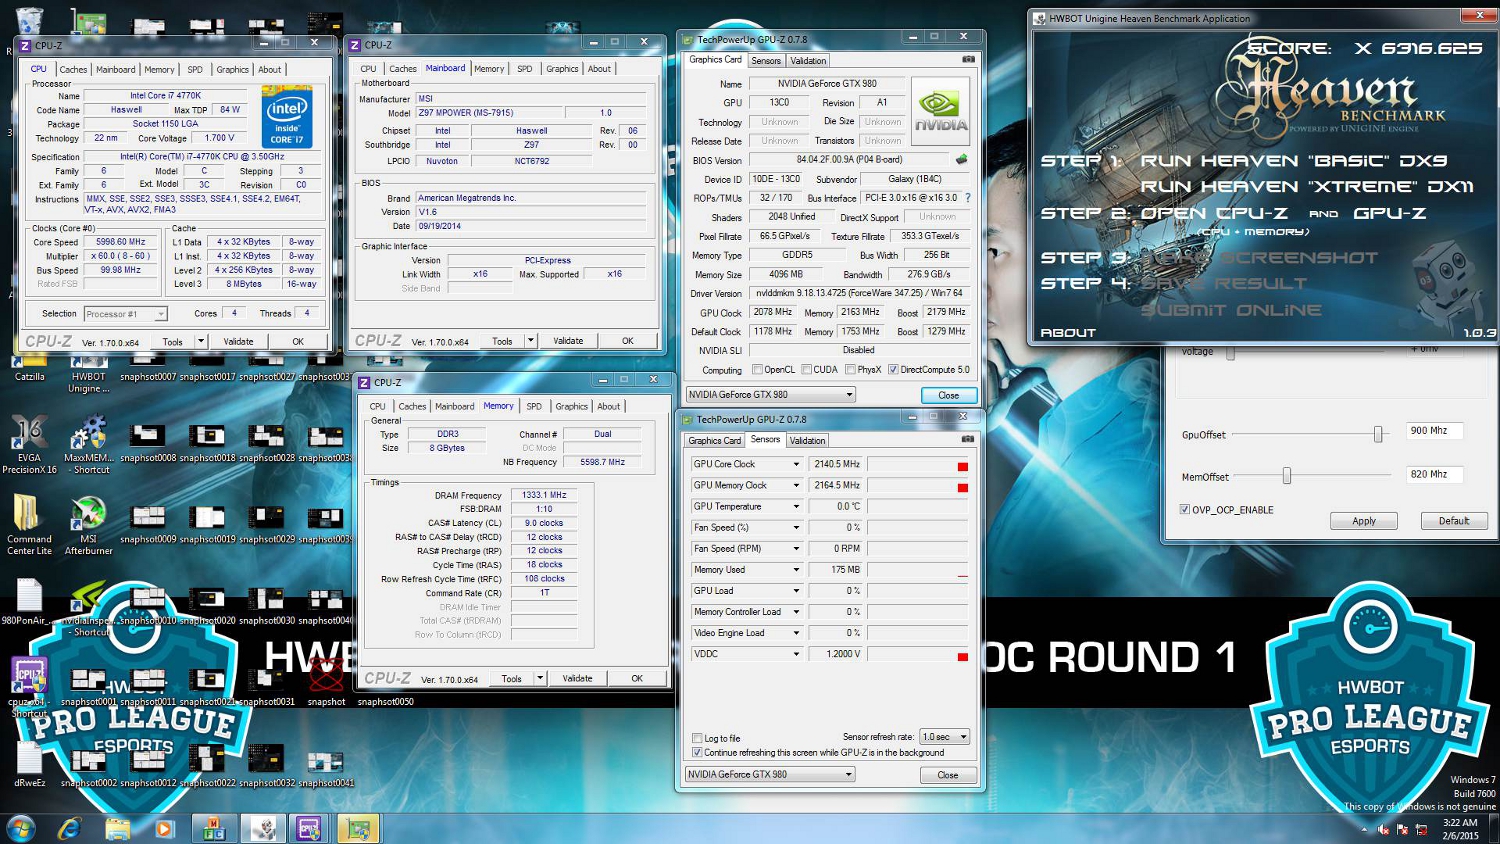Open the Recycle Bin on desktop
Screen dimensions: 1500x844
[x=30, y=20]
